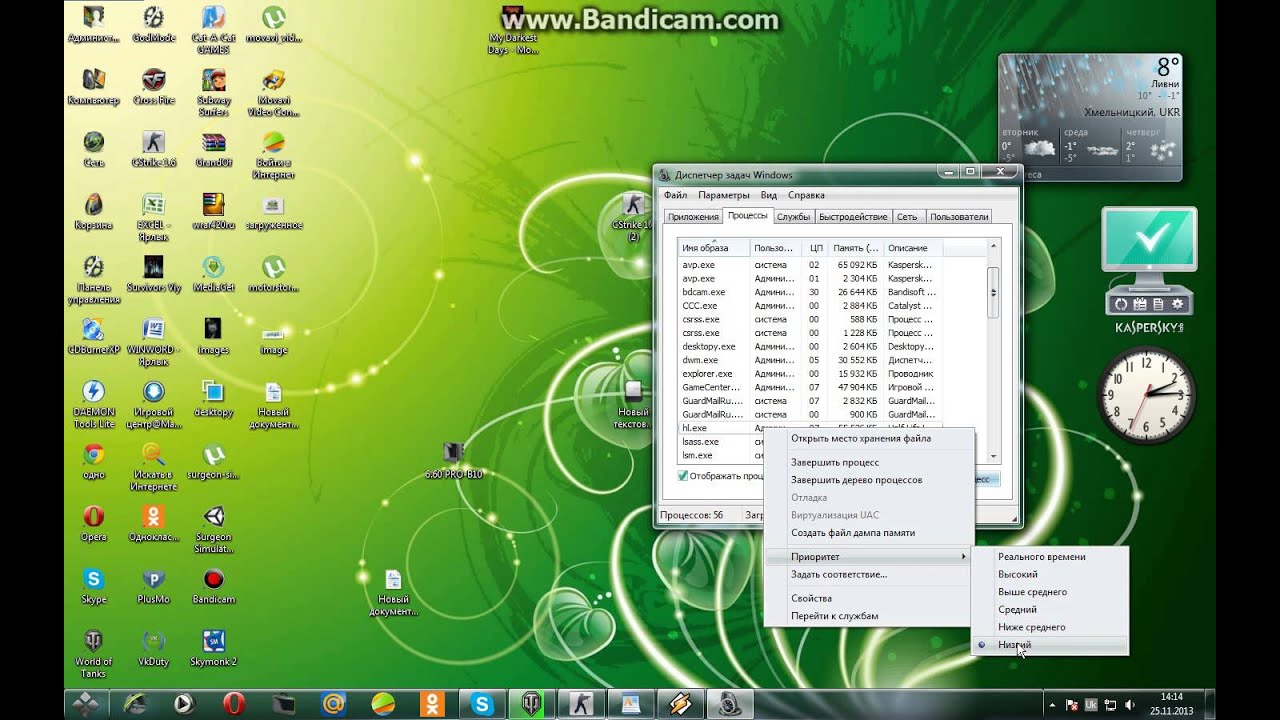
Task: Switch to the Приложения tab
Action: [693, 217]
